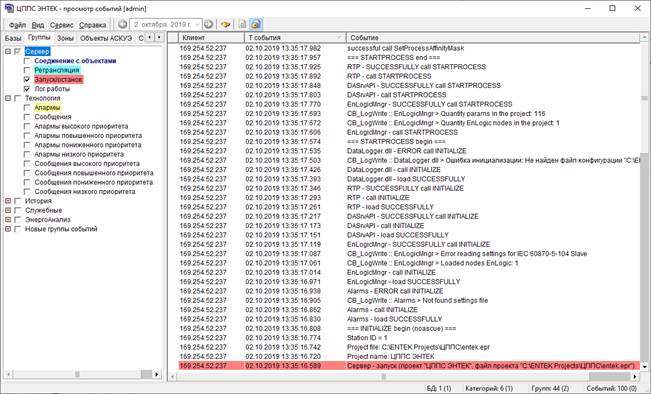
Task: Check Соединение с объектами checkbox
Action: [x=27, y=61]
